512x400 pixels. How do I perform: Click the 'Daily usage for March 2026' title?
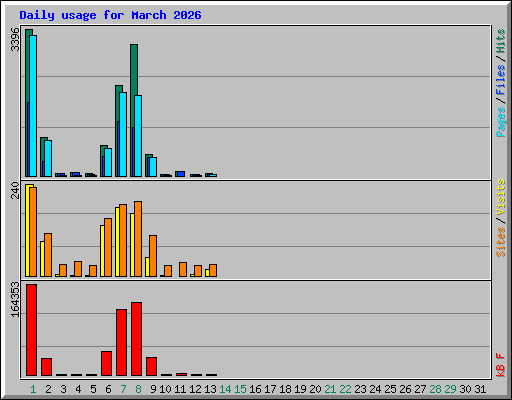110,15
